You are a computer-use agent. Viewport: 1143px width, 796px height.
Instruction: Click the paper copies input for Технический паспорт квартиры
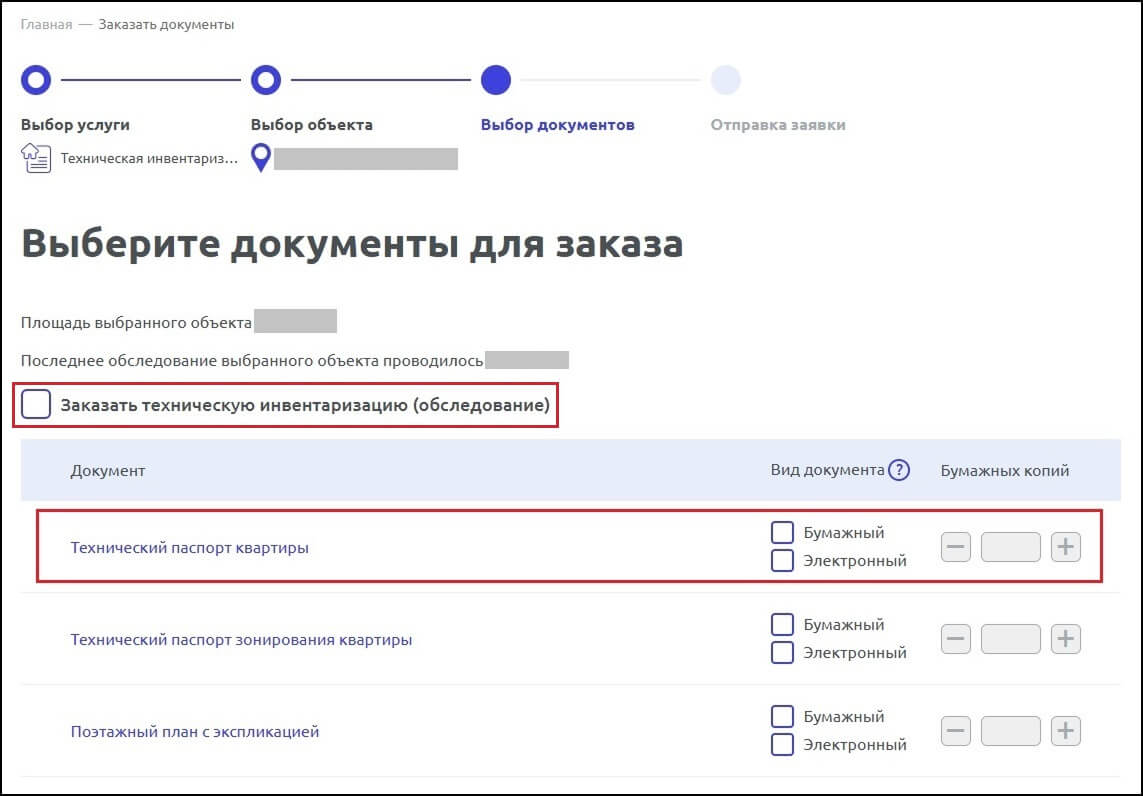click(1010, 547)
